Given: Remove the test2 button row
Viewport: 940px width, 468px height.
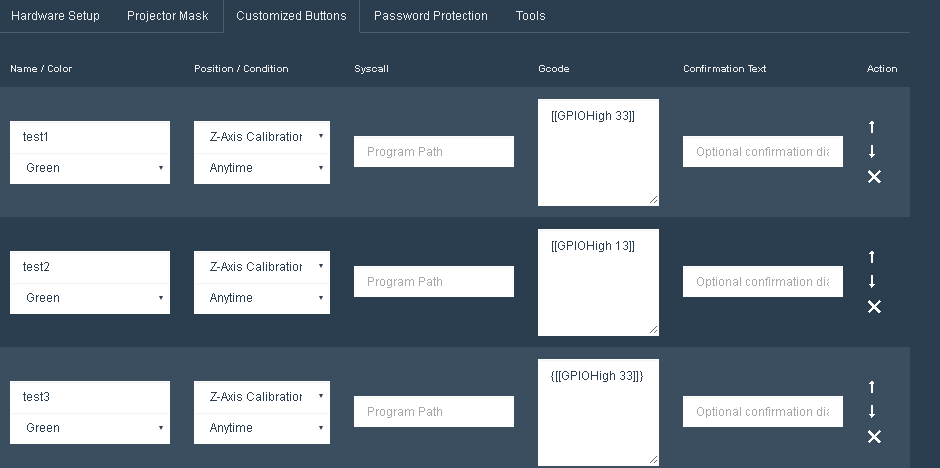Looking at the screenshot, I should 874,307.
